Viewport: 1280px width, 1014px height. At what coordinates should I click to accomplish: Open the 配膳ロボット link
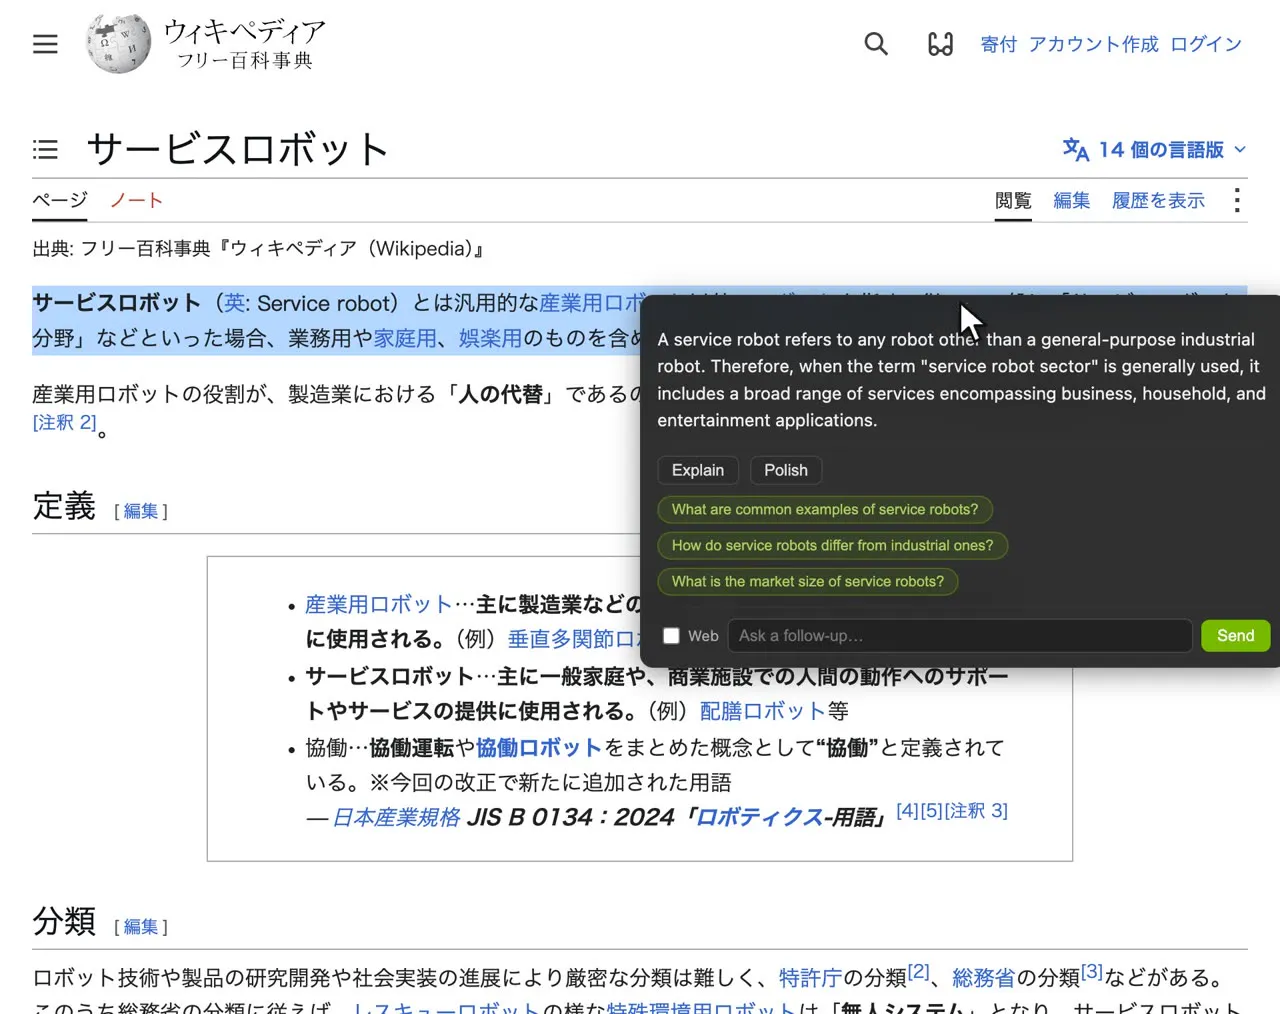pyautogui.click(x=763, y=711)
